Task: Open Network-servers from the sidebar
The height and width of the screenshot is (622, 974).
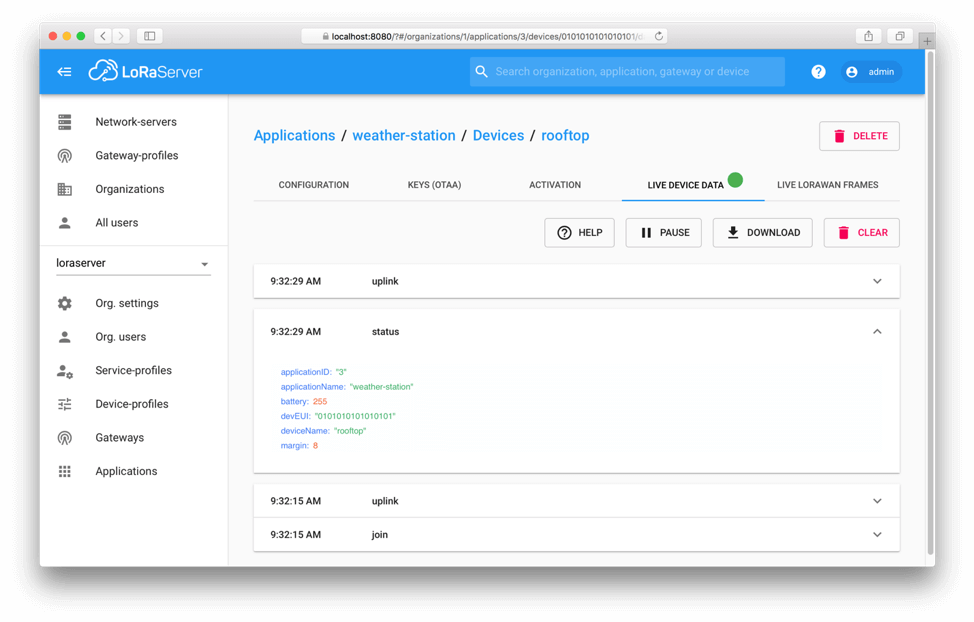Action: pos(134,122)
